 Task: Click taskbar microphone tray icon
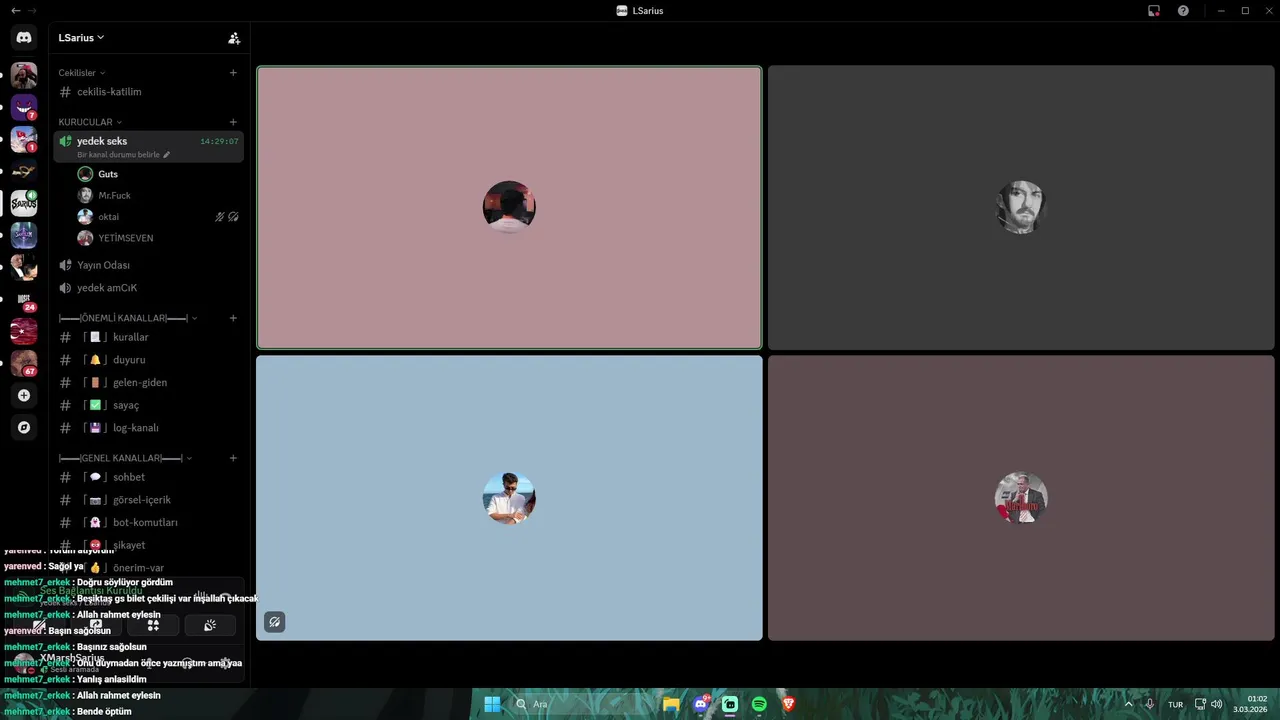pos(1150,704)
